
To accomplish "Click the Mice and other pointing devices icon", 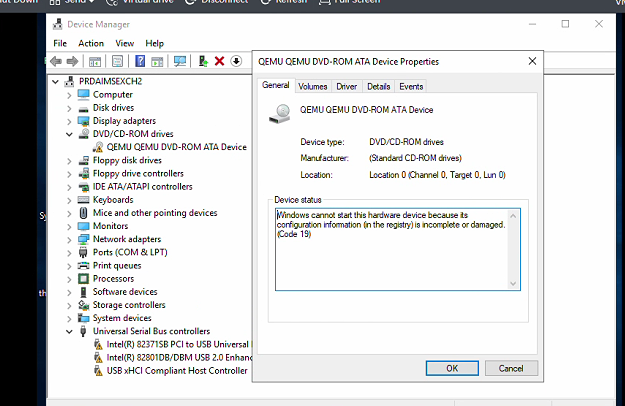I will point(83,213).
